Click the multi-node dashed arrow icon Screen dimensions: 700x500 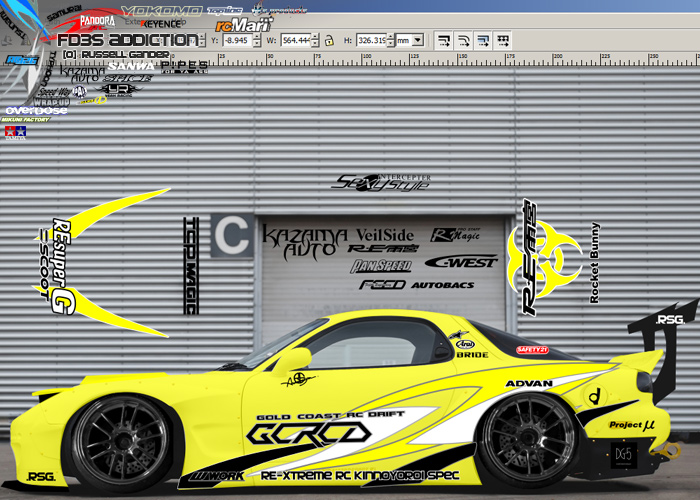(503, 41)
